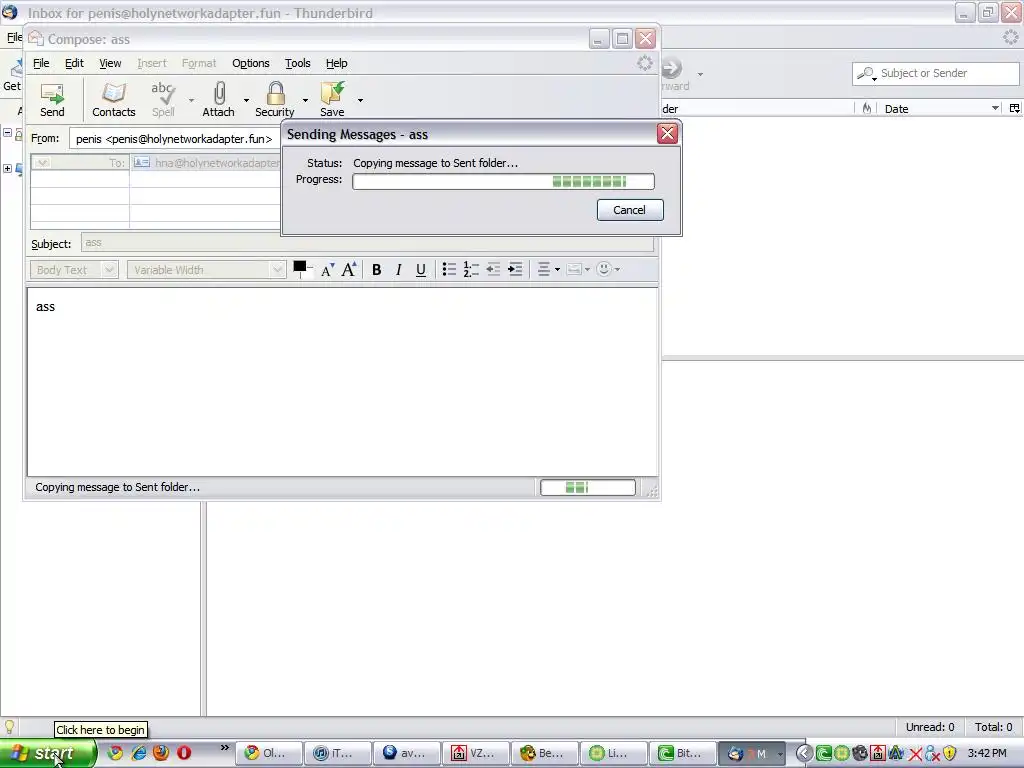1024x768 pixels.
Task: Apply numbered list formatting
Action: click(471, 269)
